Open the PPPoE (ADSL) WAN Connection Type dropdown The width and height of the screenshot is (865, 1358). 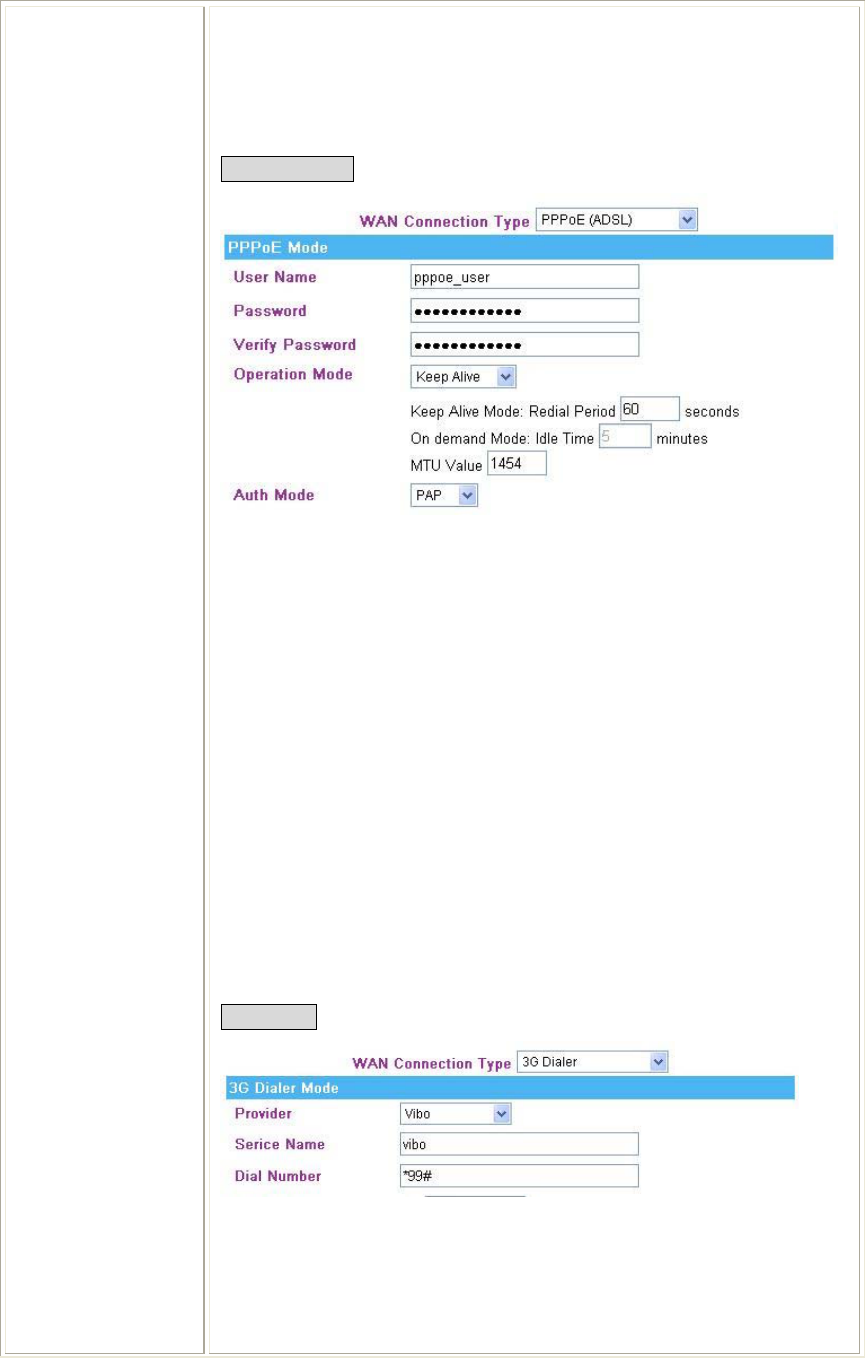(x=616, y=220)
